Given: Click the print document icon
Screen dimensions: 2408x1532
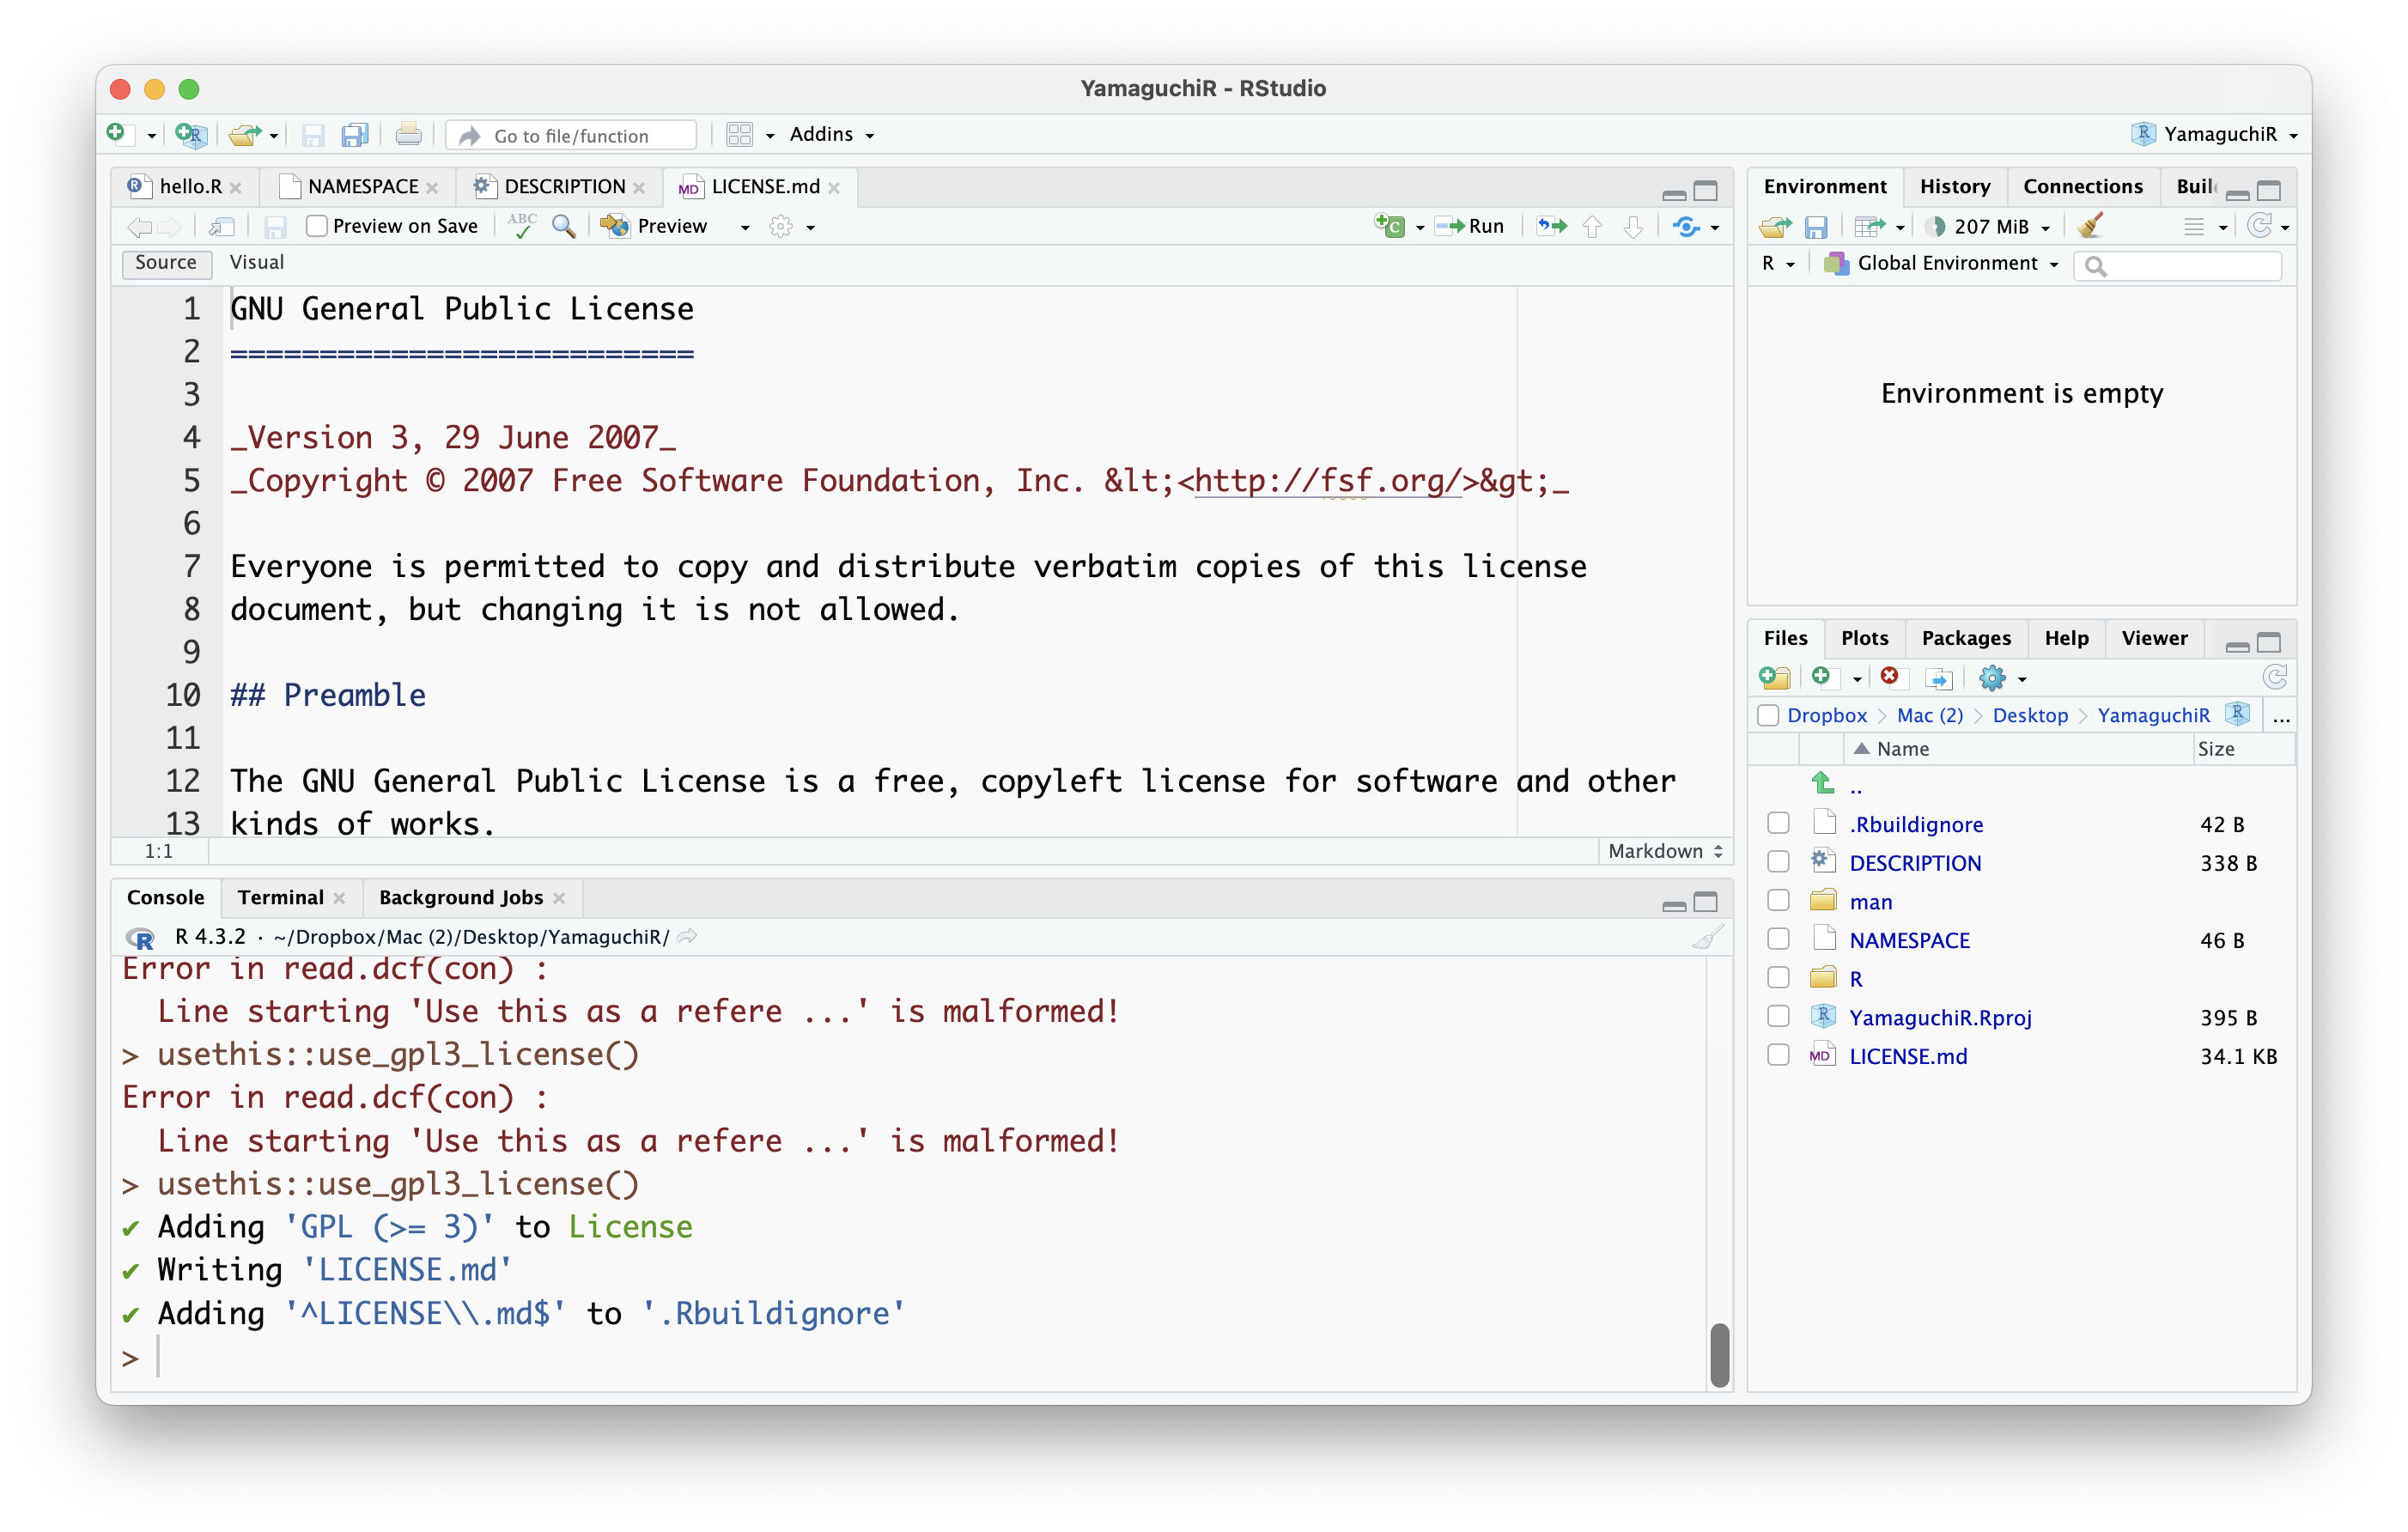Looking at the screenshot, I should [408, 135].
